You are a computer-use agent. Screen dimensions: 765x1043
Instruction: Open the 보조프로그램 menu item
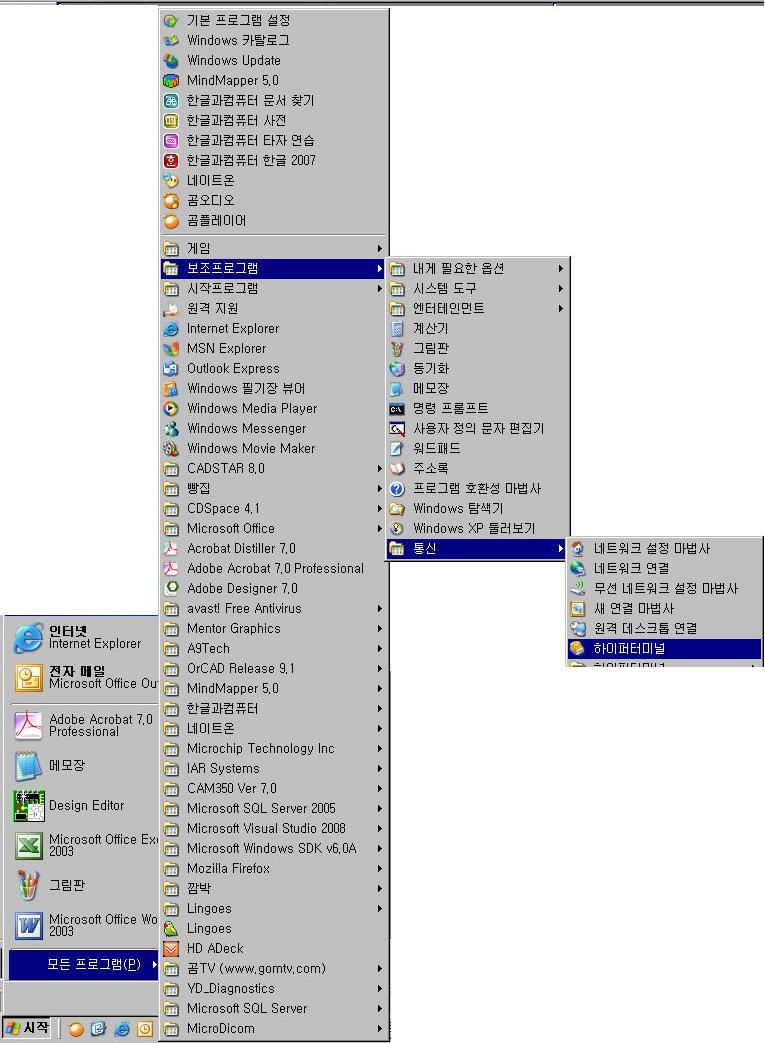(274, 269)
